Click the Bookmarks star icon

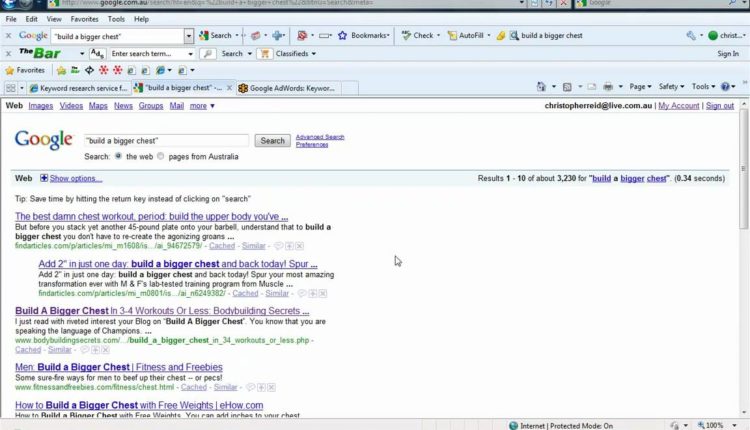(x=342, y=35)
